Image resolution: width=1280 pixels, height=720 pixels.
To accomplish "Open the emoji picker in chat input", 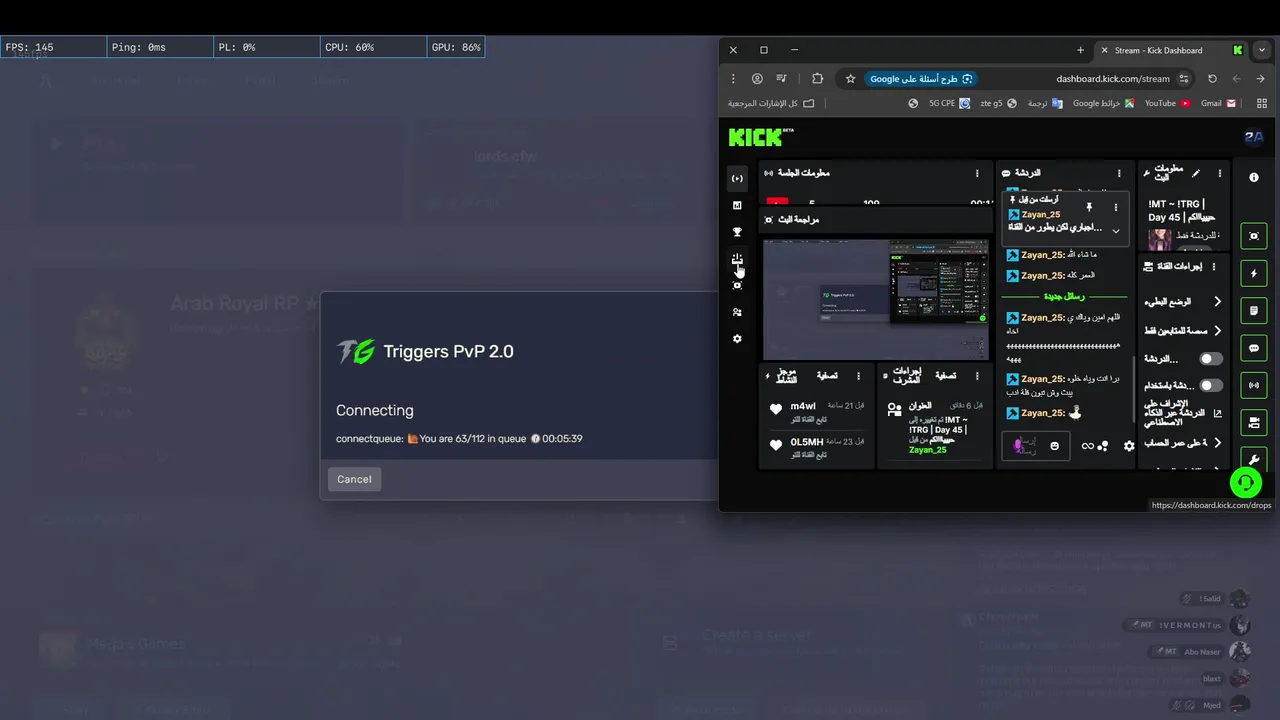I will pyautogui.click(x=1054, y=446).
